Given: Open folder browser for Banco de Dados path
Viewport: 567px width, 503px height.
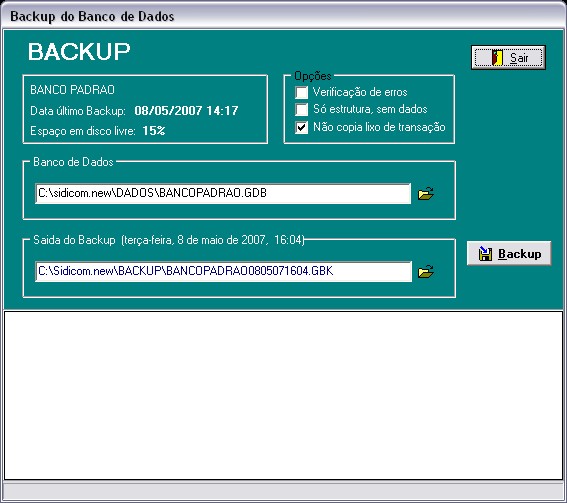Looking at the screenshot, I should 426,193.
